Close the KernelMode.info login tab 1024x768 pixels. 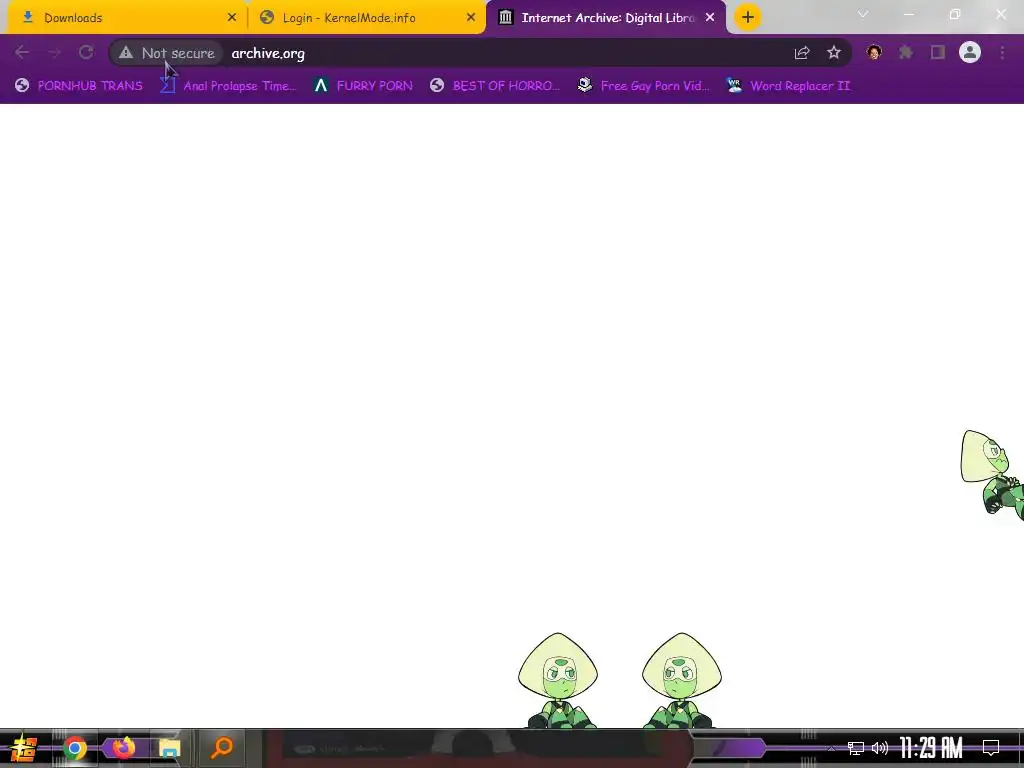(x=471, y=18)
